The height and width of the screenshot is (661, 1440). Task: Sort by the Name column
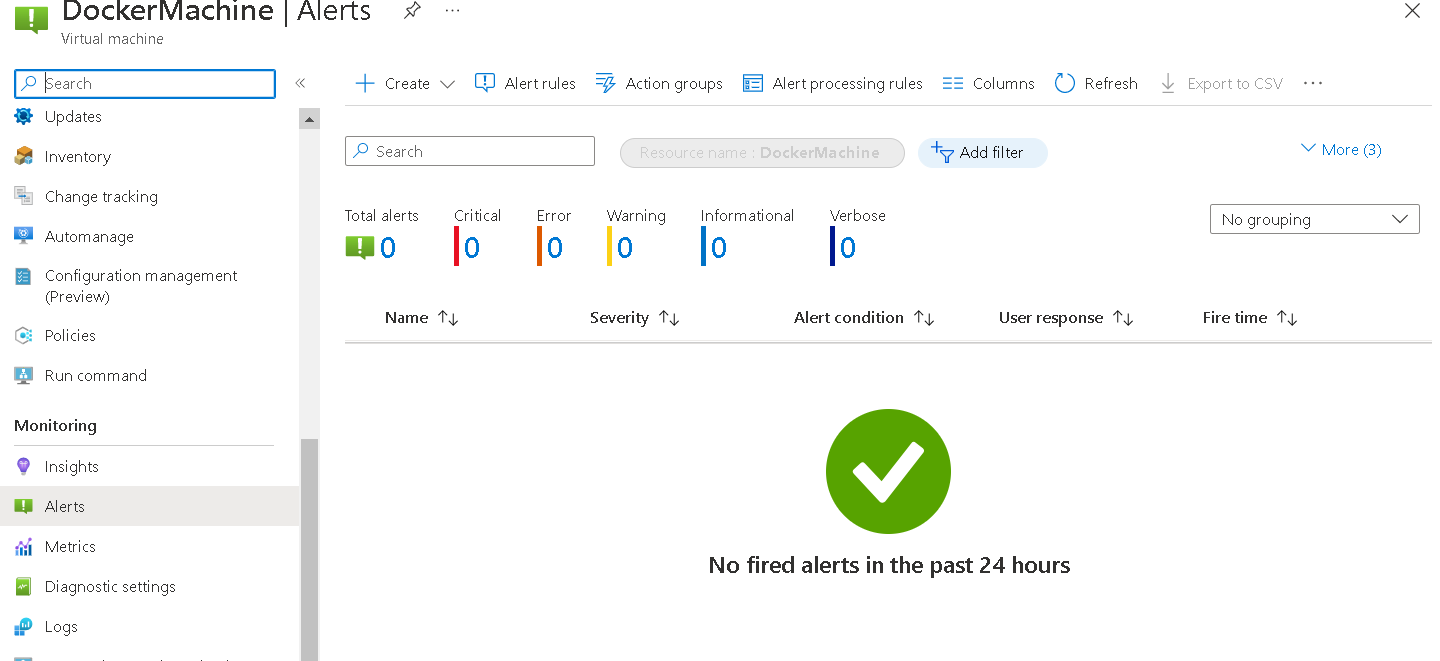[421, 317]
